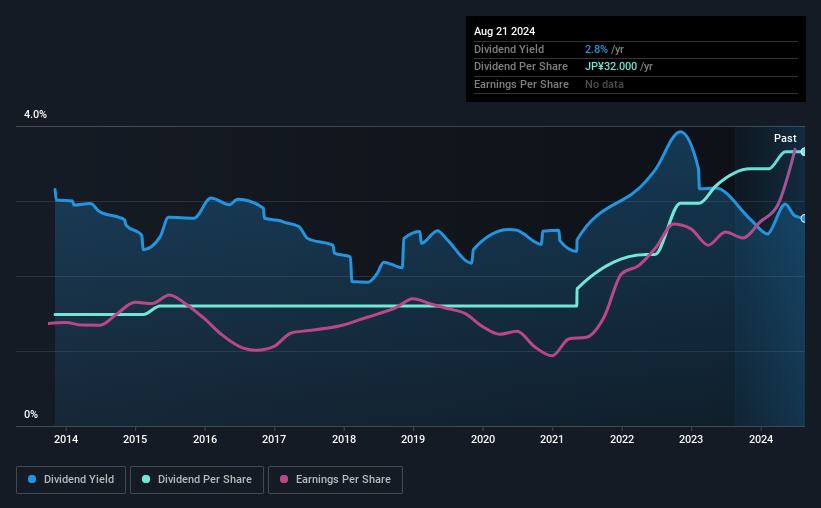Select the 2020 year label
Image resolution: width=821 pixels, height=508 pixels.
[483, 438]
